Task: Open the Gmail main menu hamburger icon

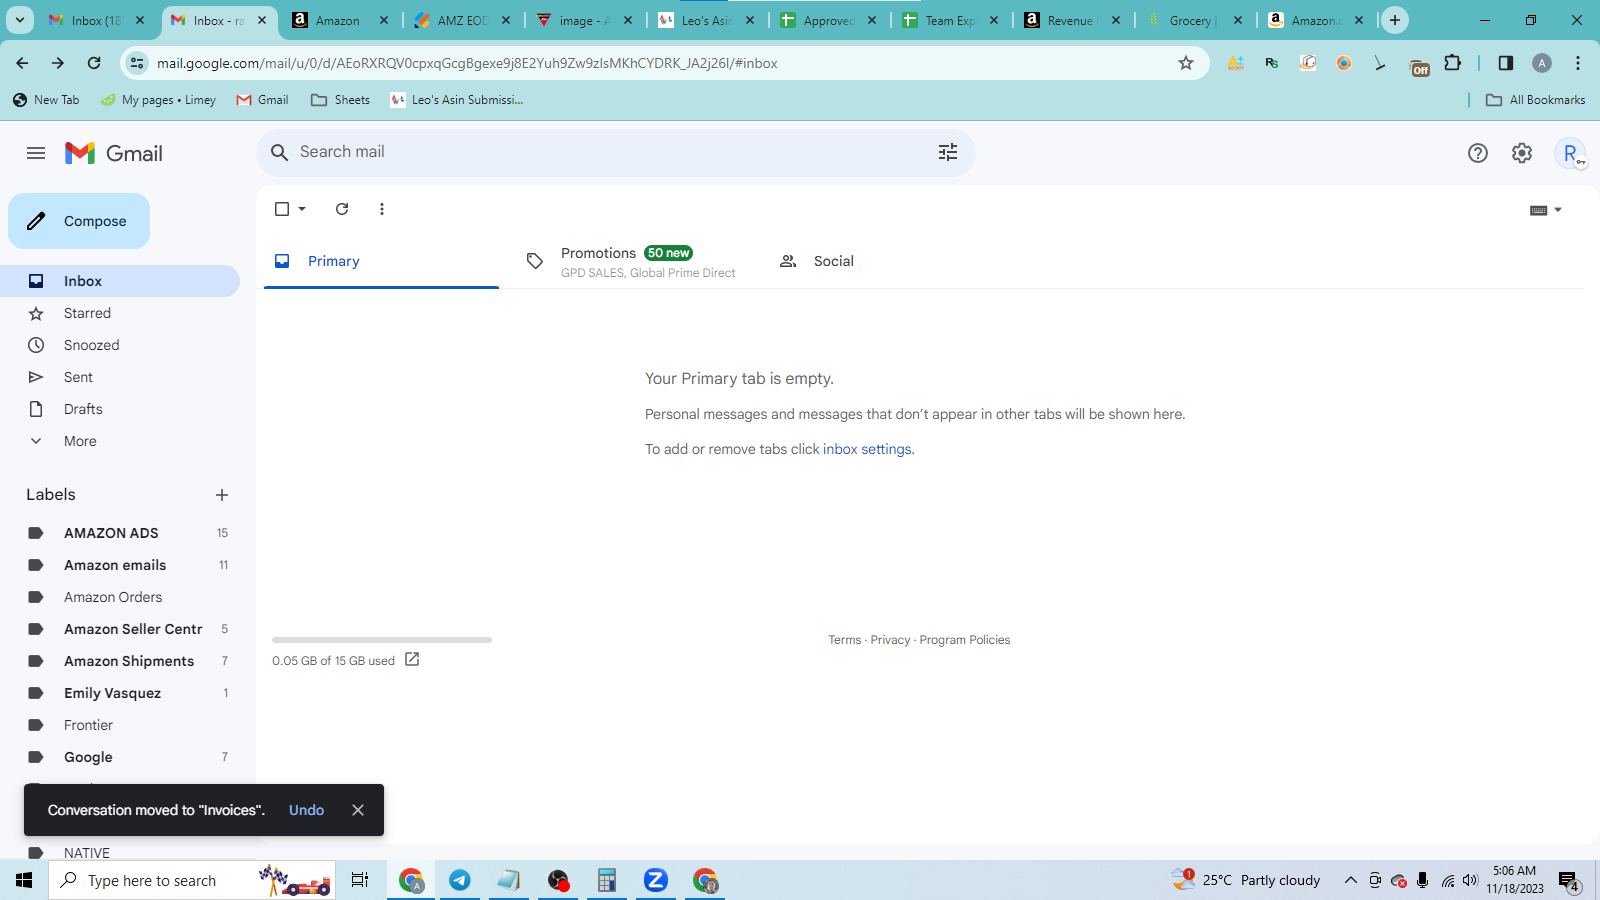Action: [x=36, y=153]
